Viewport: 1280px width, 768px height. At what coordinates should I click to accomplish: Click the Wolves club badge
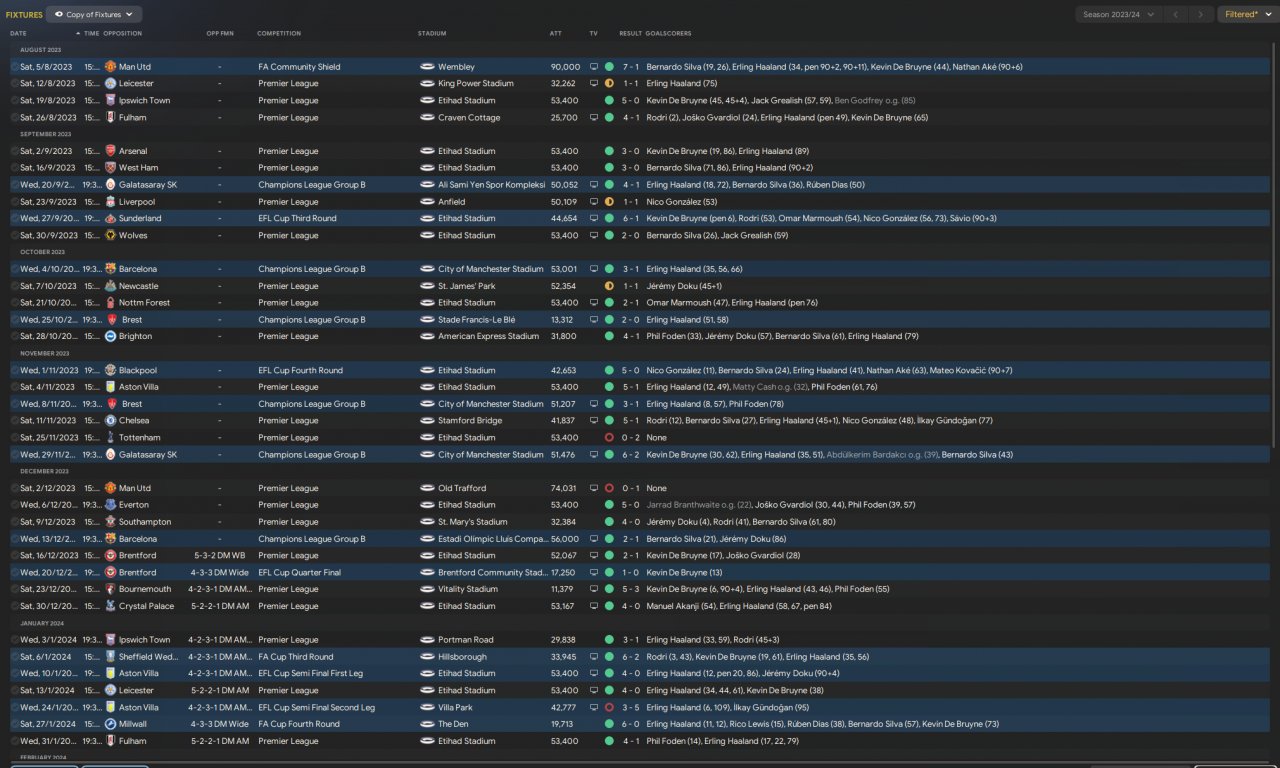110,235
